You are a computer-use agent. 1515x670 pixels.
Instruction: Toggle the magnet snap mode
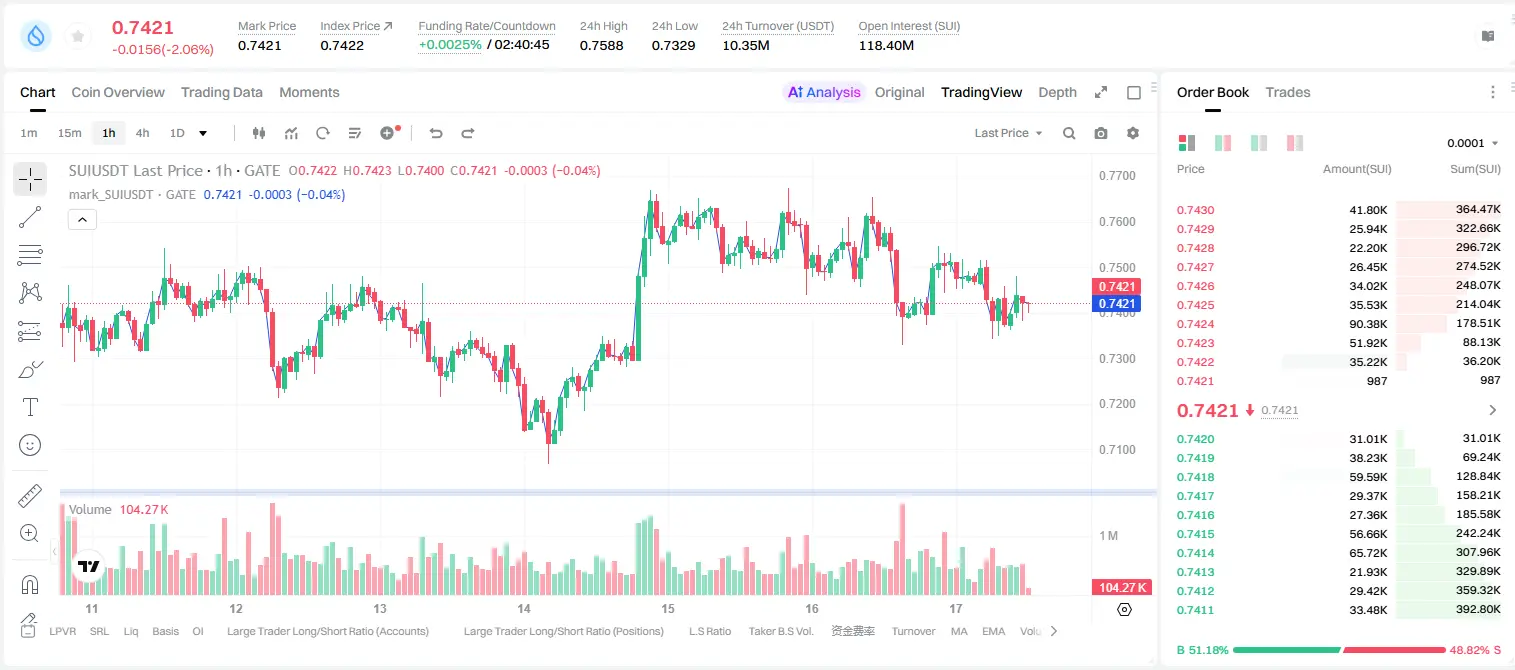tap(30, 584)
